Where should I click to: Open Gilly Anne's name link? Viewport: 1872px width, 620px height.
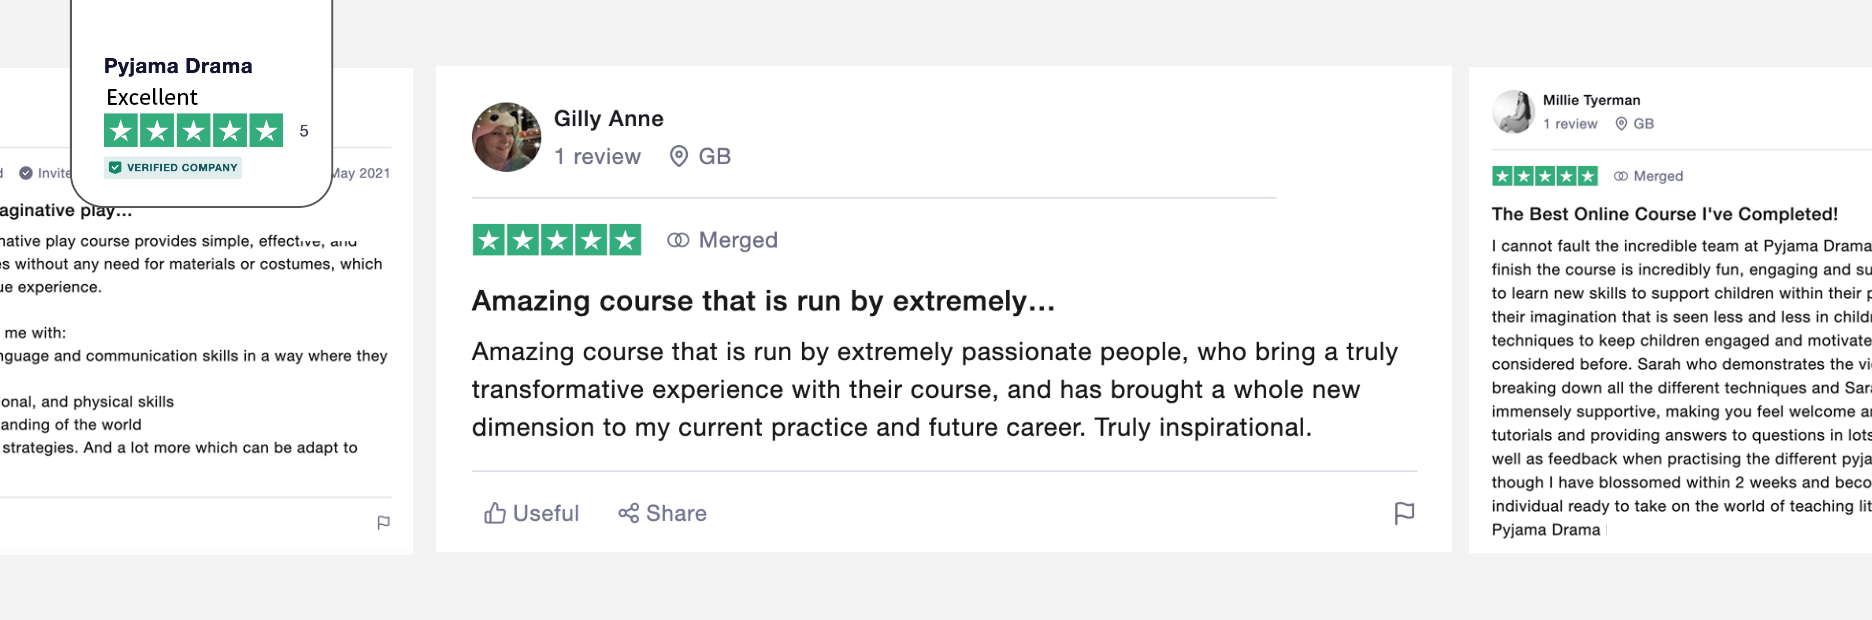pyautogui.click(x=609, y=118)
